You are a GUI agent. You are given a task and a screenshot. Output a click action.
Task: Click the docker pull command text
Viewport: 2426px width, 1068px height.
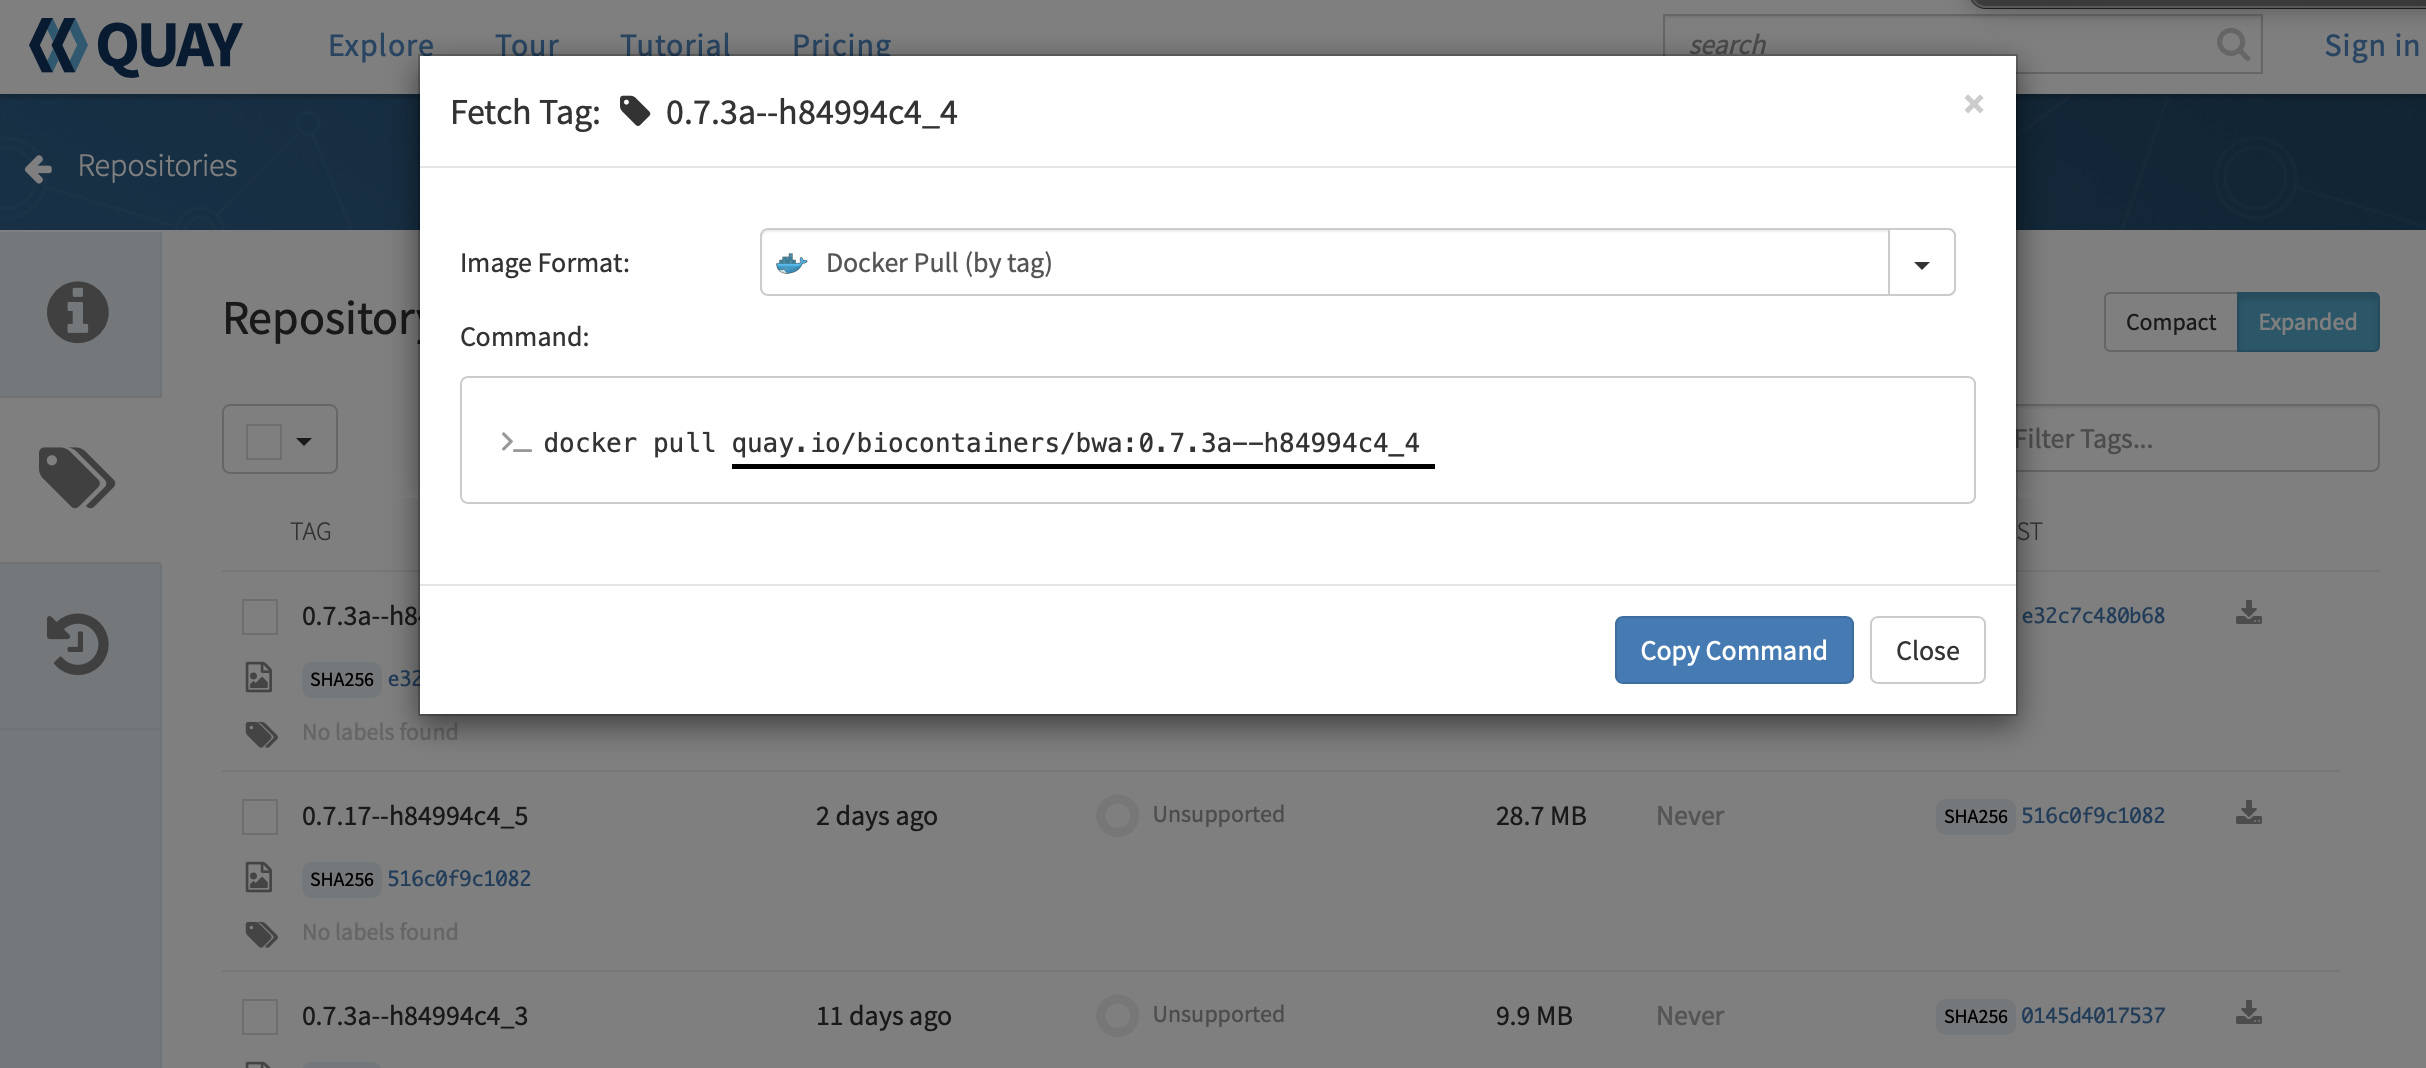click(981, 442)
